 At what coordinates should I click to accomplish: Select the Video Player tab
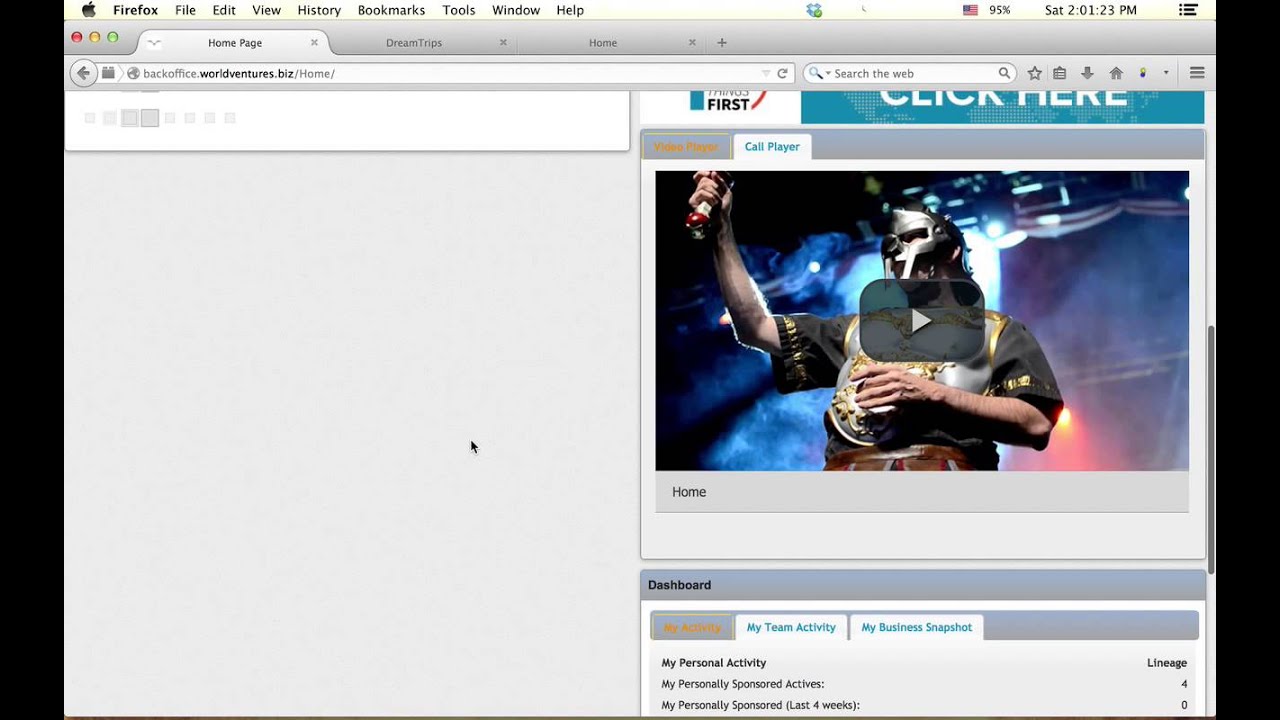point(686,147)
